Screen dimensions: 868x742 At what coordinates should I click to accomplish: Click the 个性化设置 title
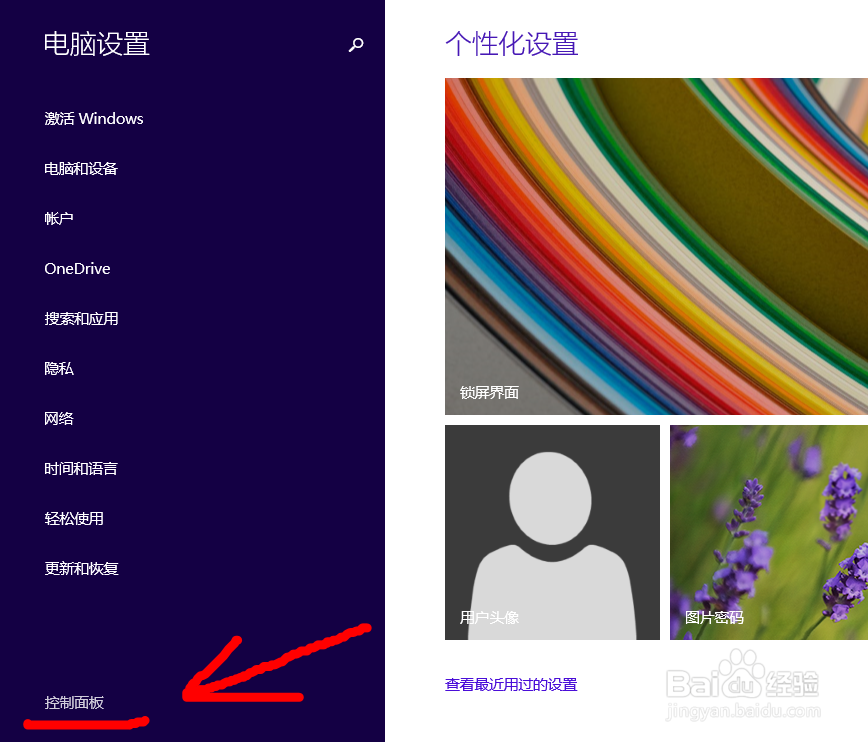point(512,44)
